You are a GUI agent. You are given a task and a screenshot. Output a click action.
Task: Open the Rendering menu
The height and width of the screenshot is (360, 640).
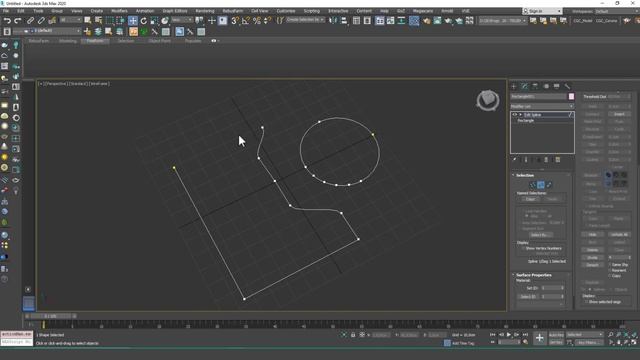point(205,11)
